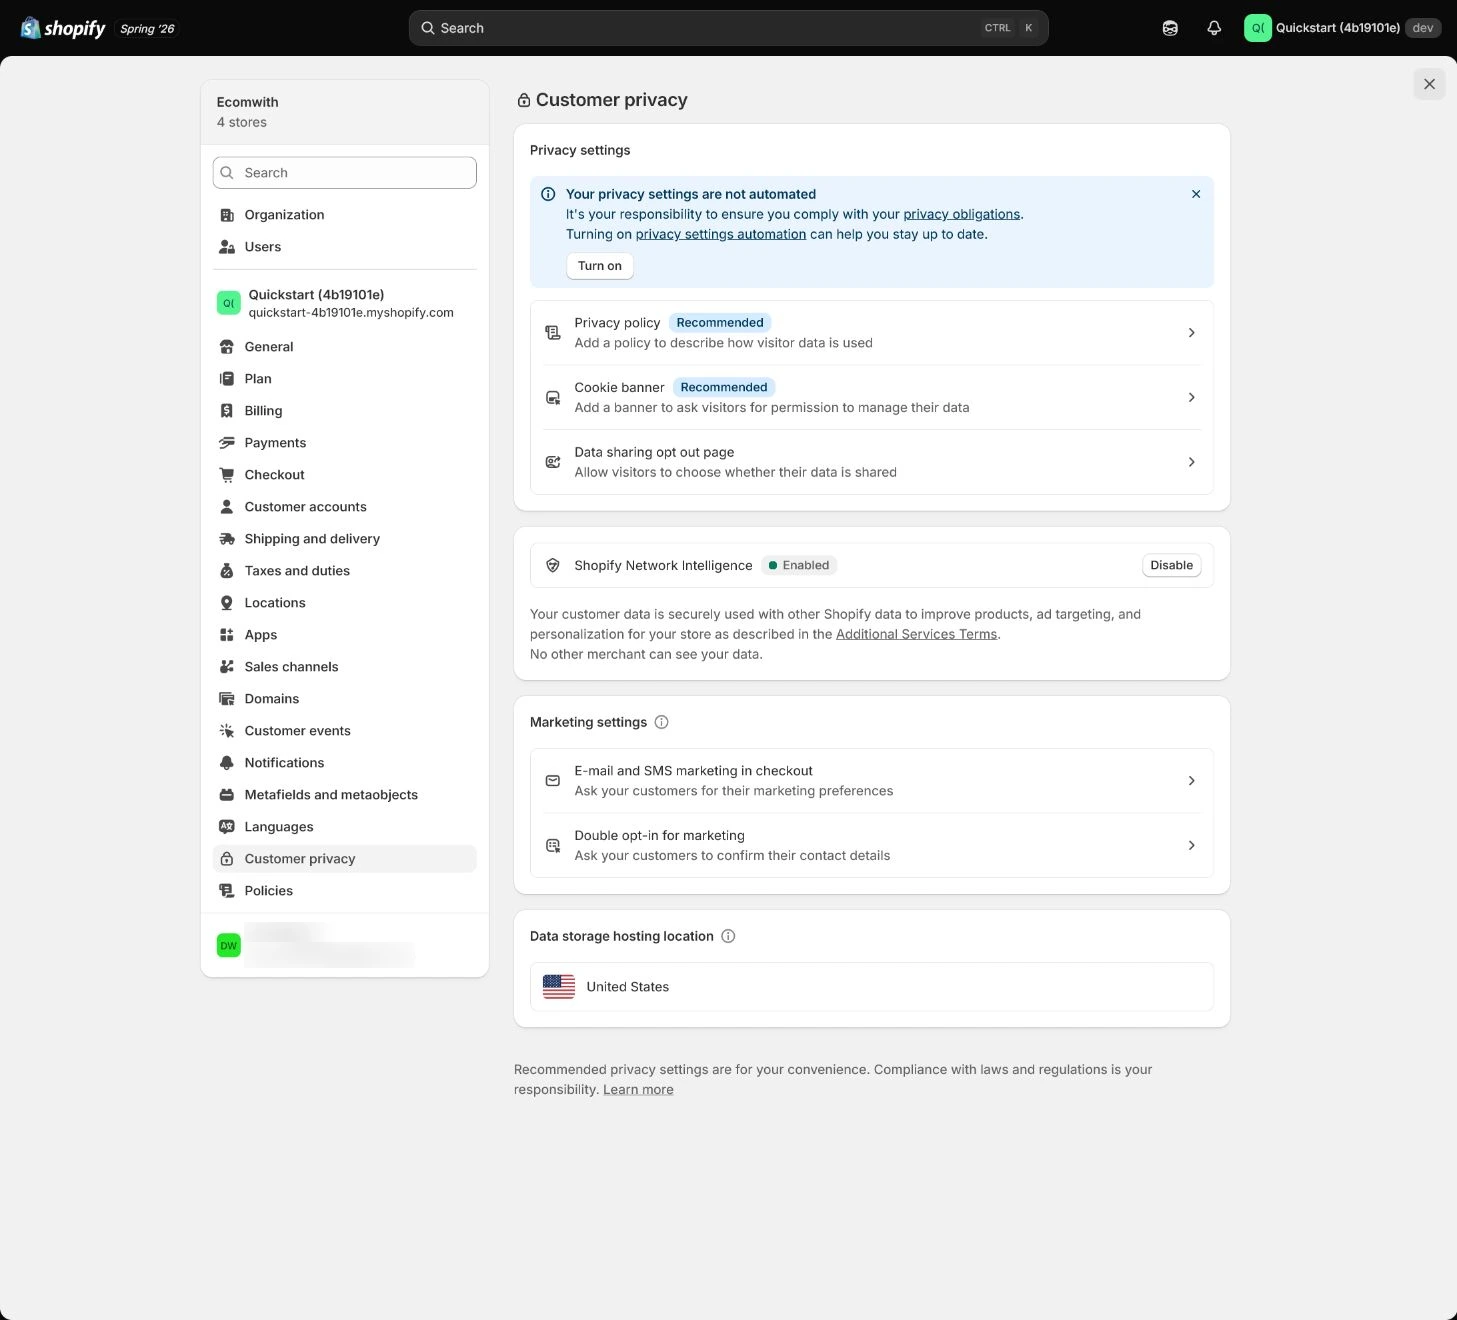Select Shipping and delivery menu label
Screen dimensions: 1457x1320
point(312,539)
